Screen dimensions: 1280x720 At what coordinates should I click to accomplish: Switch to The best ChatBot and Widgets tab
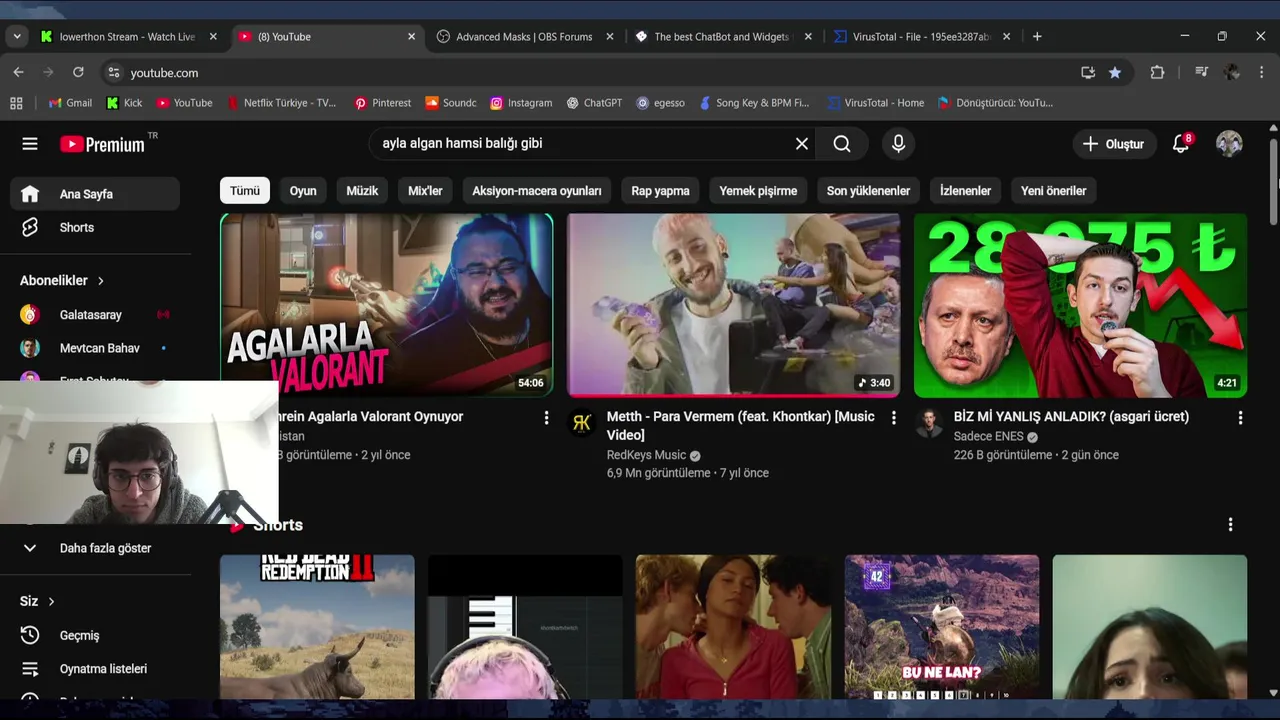coord(722,36)
